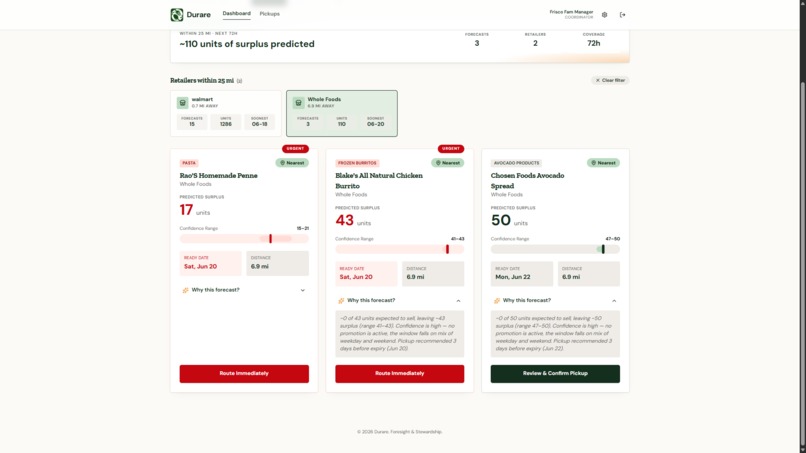Collapse Why this forecast for Chosen Foods Avocado
Image resolution: width=806 pixels, height=453 pixels.
(x=555, y=300)
